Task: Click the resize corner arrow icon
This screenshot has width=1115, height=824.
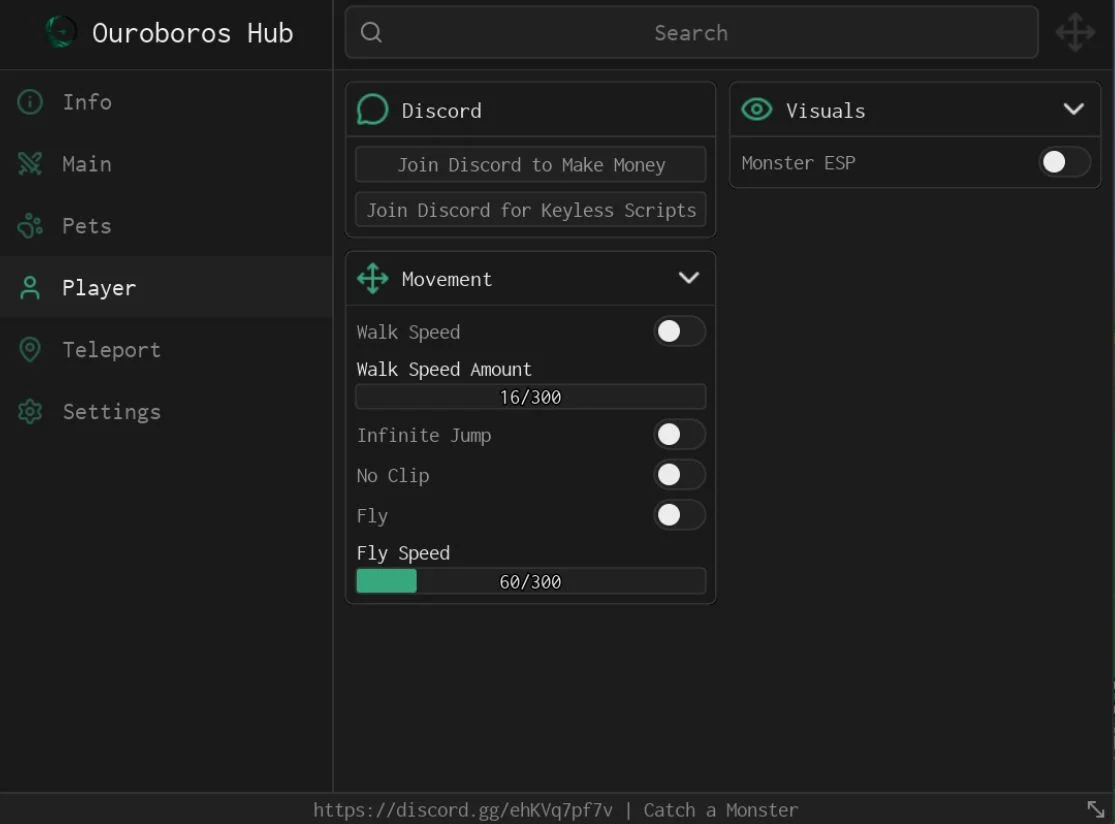Action: [1096, 809]
